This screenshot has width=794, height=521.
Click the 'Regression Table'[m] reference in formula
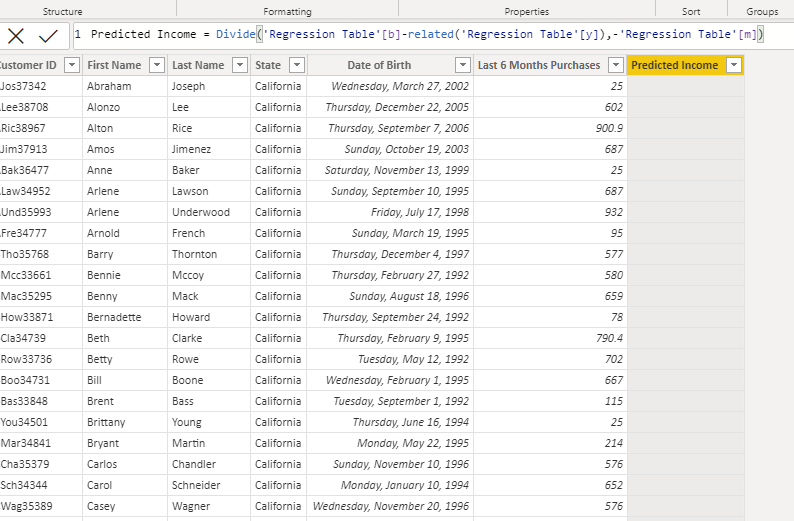pyautogui.click(x=688, y=34)
